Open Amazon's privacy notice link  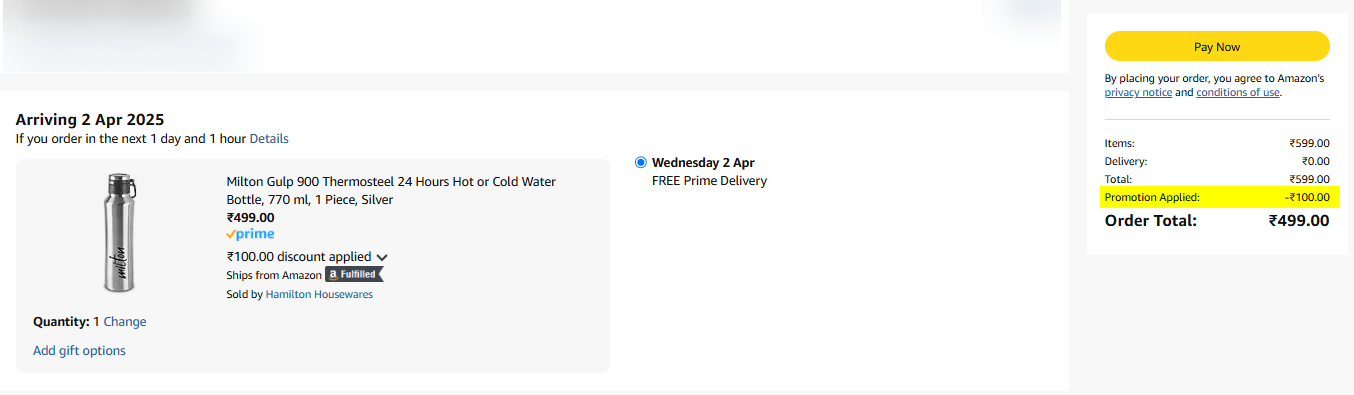pos(1138,92)
